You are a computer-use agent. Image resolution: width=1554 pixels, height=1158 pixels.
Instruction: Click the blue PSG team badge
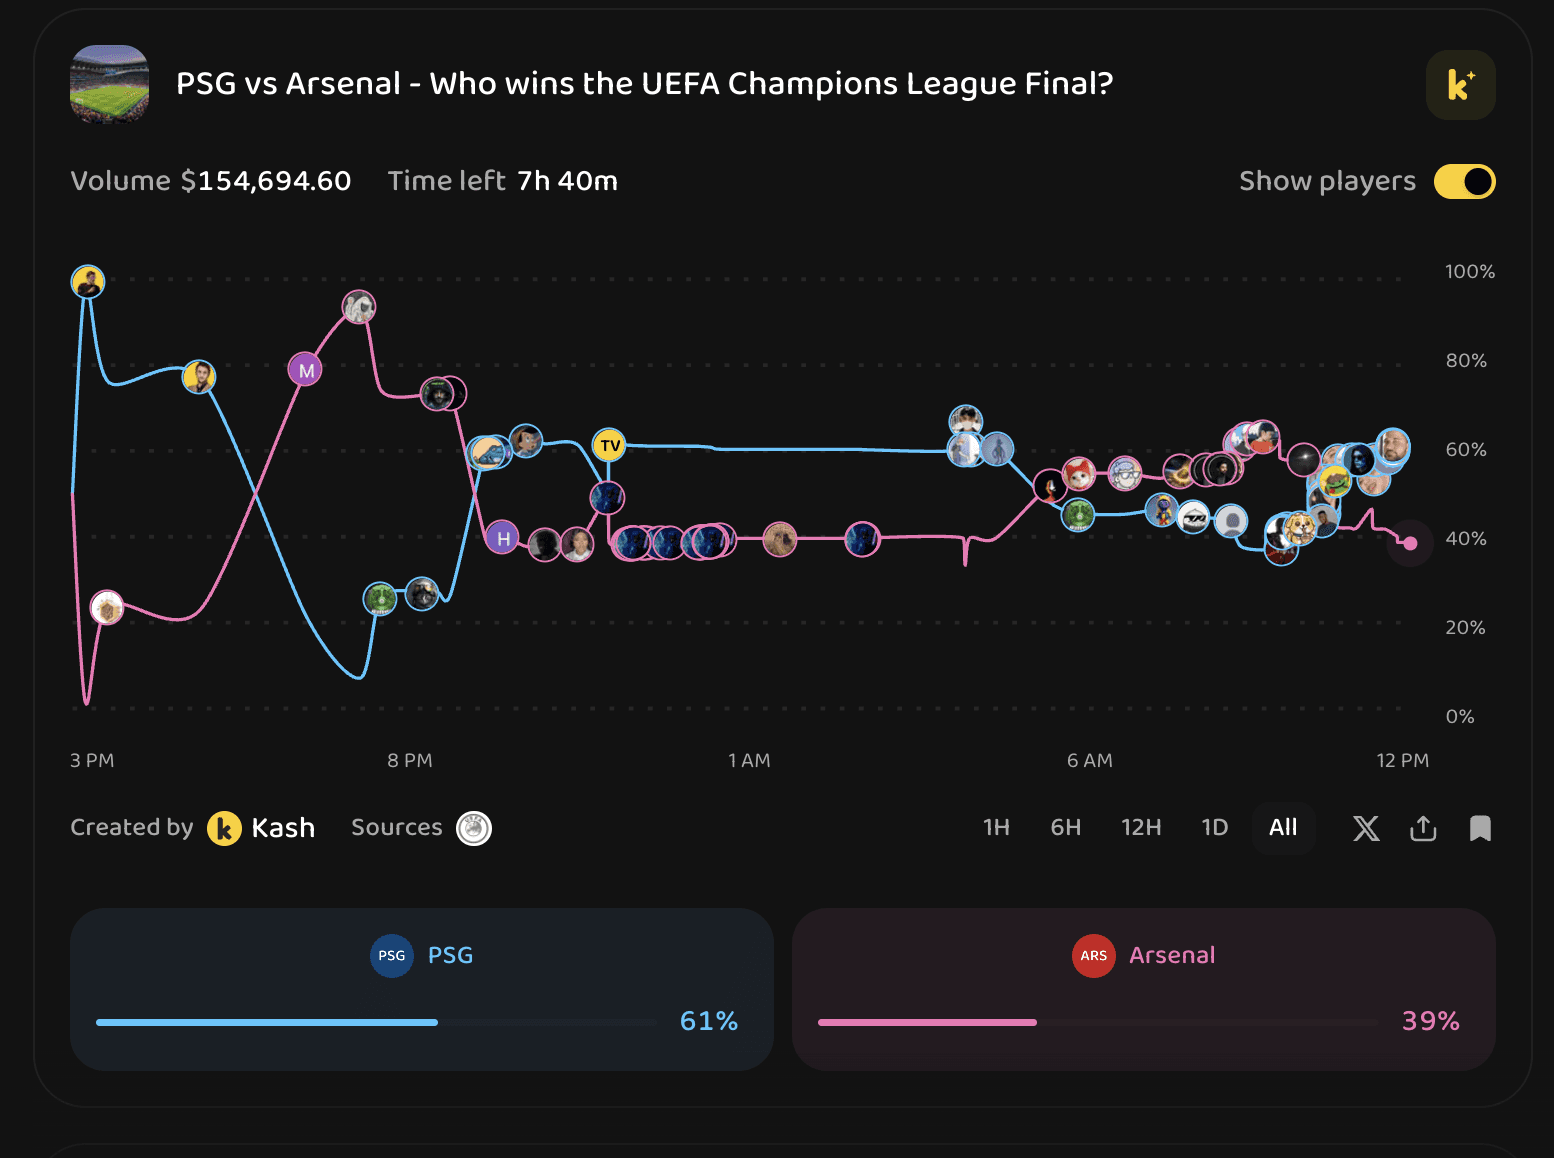(392, 956)
